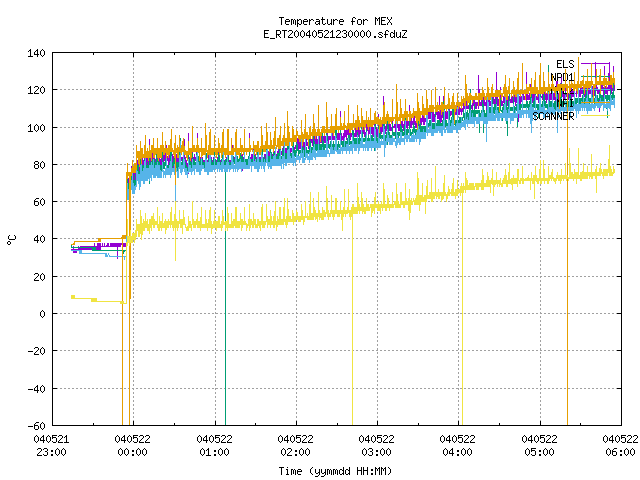Click the -20 y-axis tick label
This screenshot has width=640, height=480.
(36, 351)
